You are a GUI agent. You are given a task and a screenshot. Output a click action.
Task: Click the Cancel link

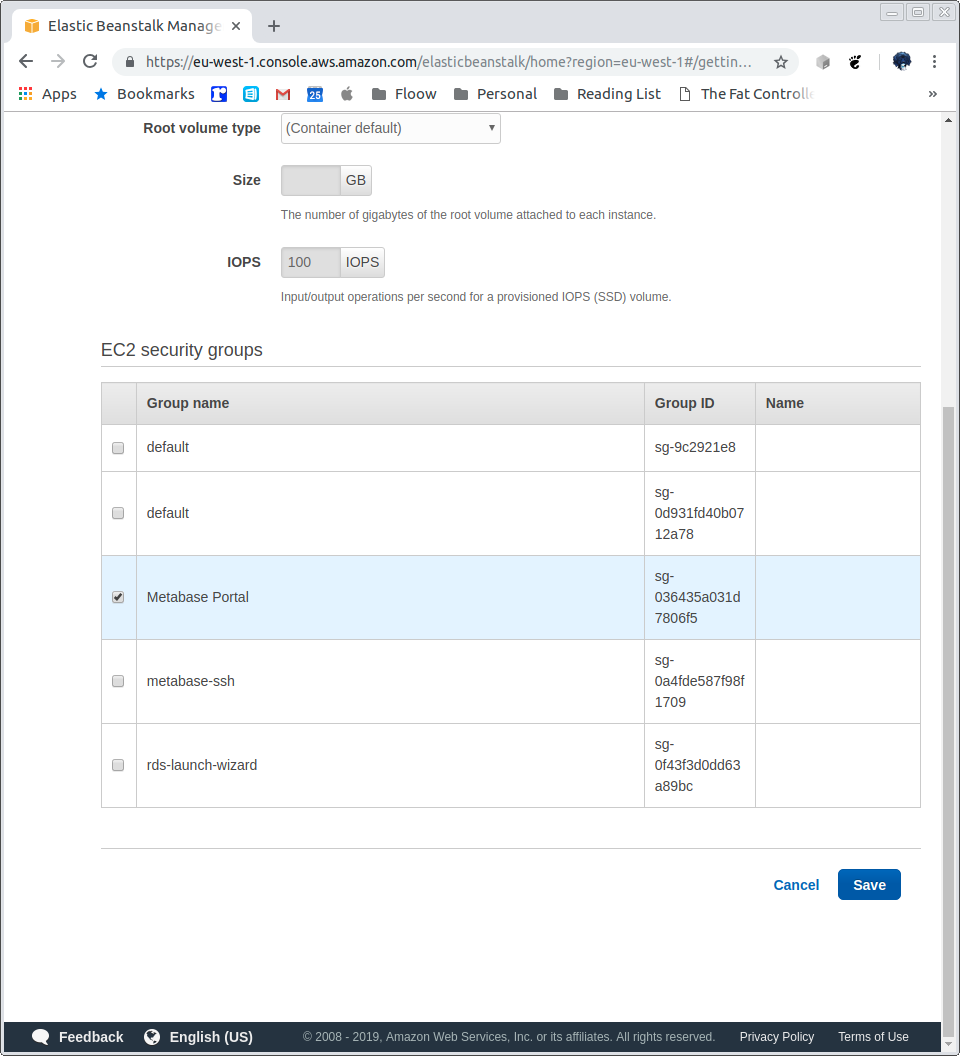tap(796, 885)
